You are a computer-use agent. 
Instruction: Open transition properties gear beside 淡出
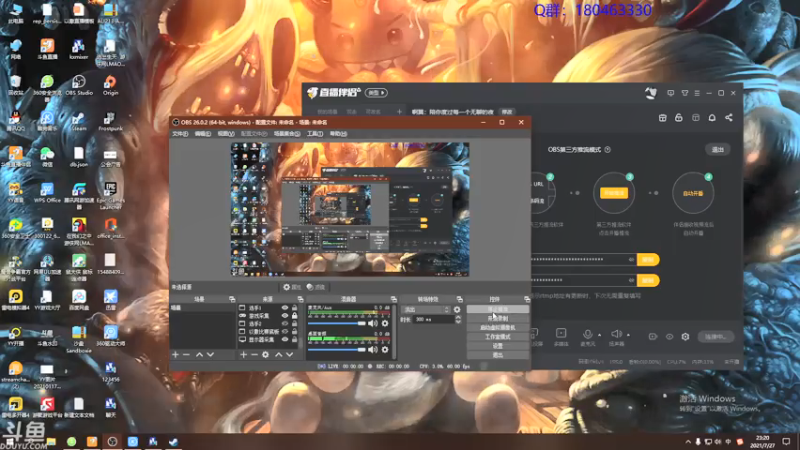click(x=457, y=310)
